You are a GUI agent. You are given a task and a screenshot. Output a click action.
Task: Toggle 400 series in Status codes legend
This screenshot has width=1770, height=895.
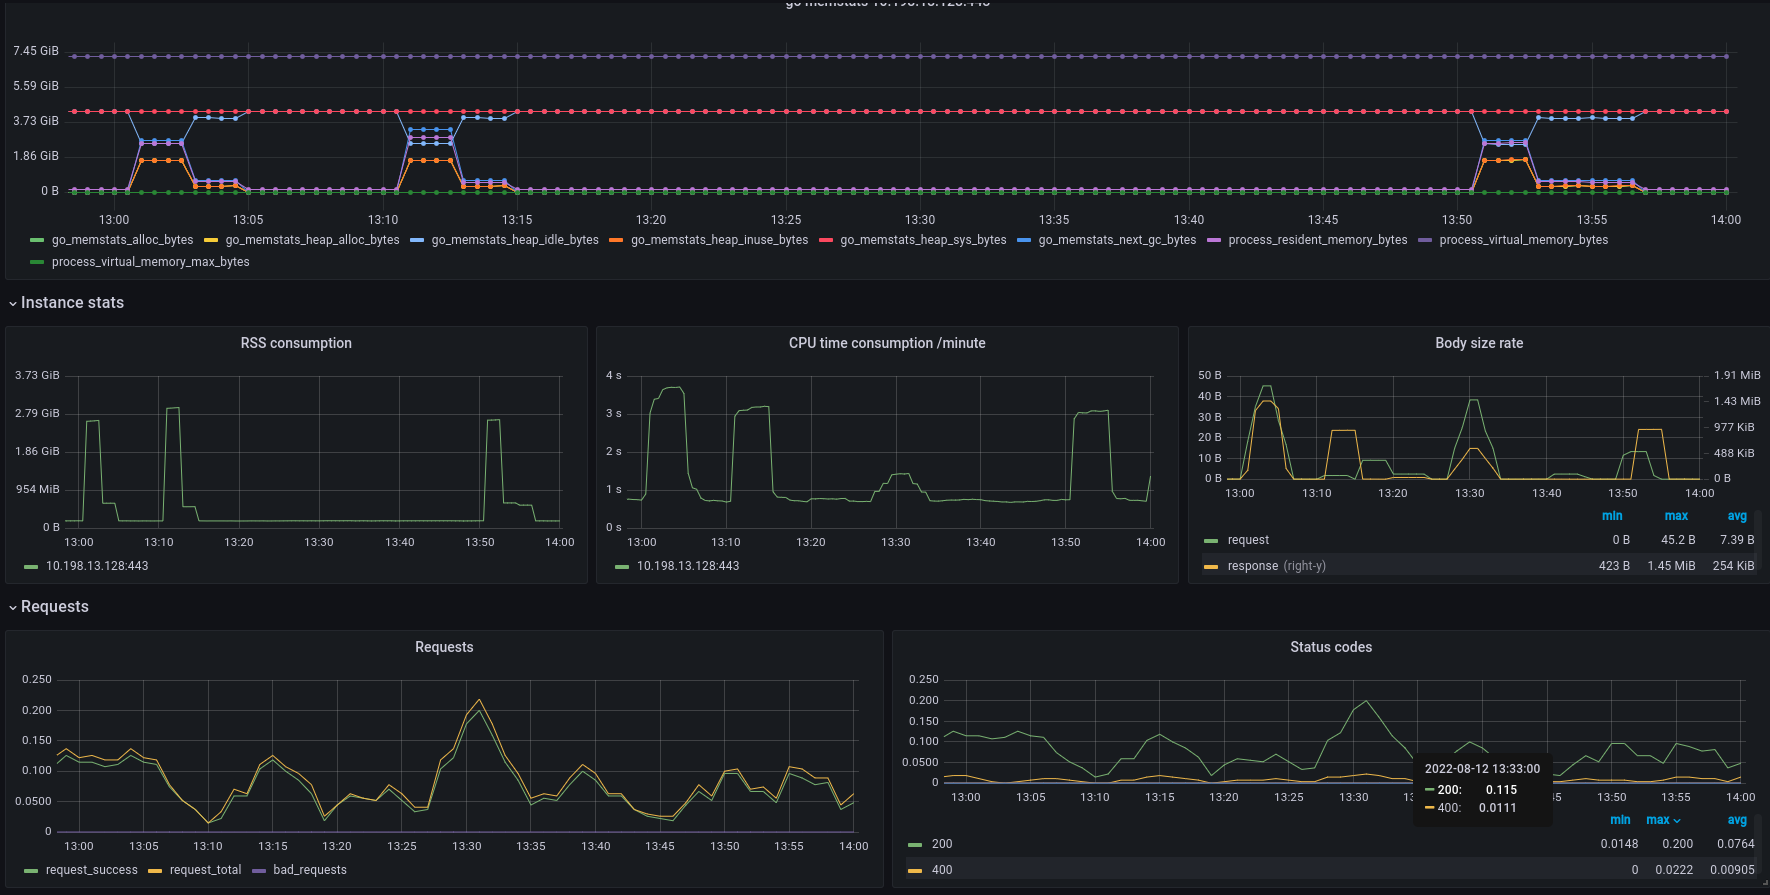coord(942,870)
